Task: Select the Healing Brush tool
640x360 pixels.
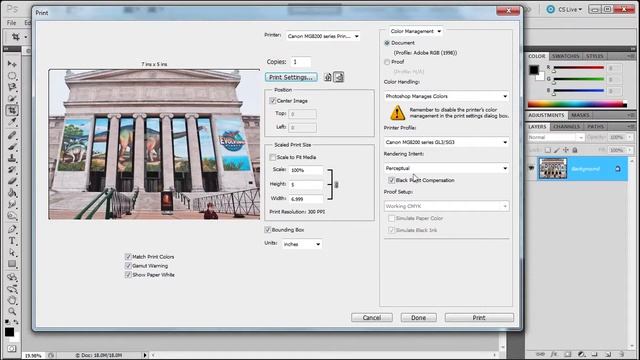Action: 12,135
